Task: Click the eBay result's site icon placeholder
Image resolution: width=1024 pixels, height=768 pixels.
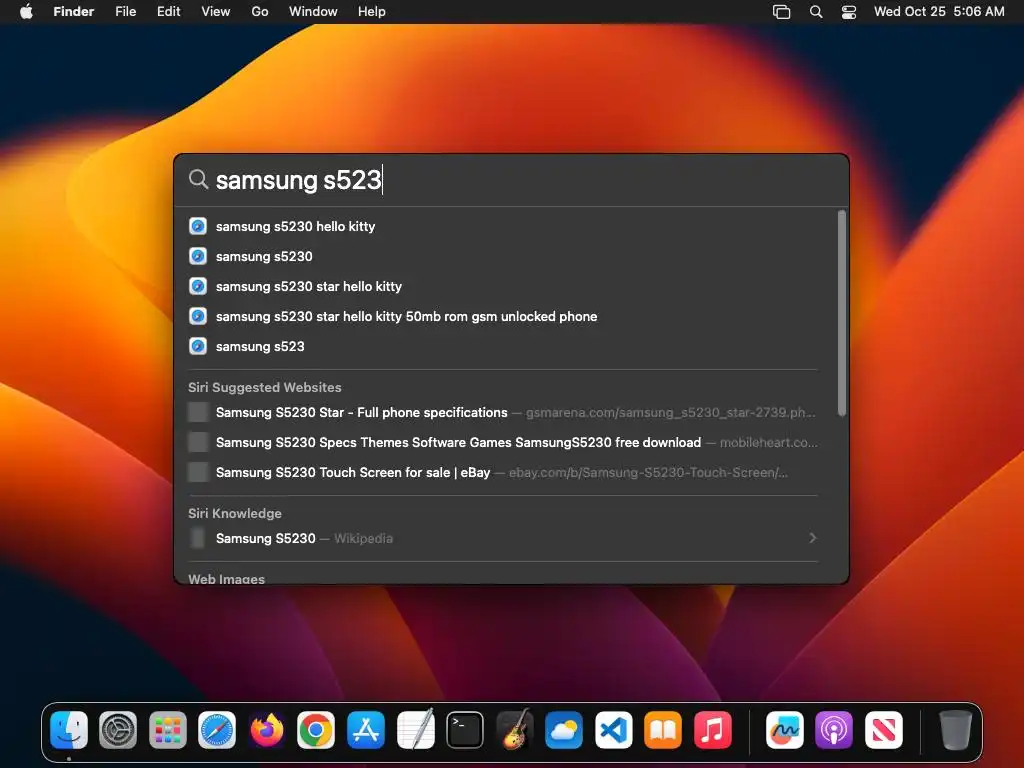Action: [198, 472]
